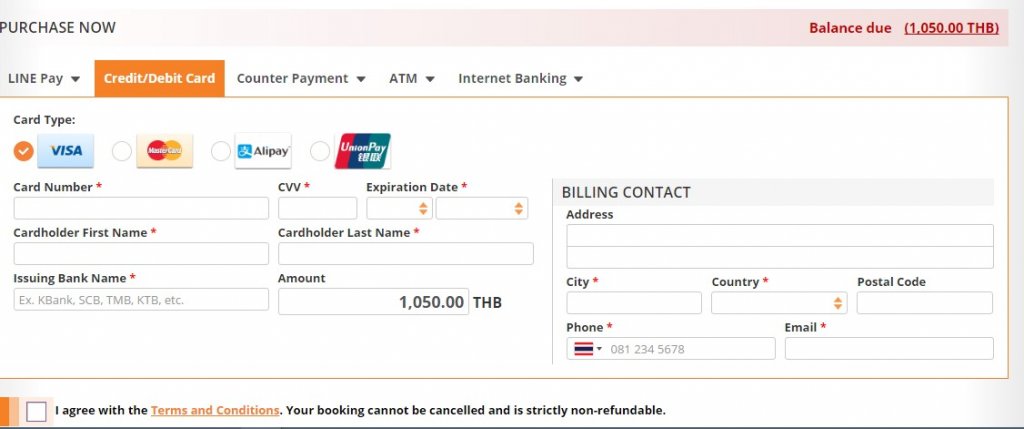Click the UnionPay logo icon
1024x429 pixels.
(362, 151)
